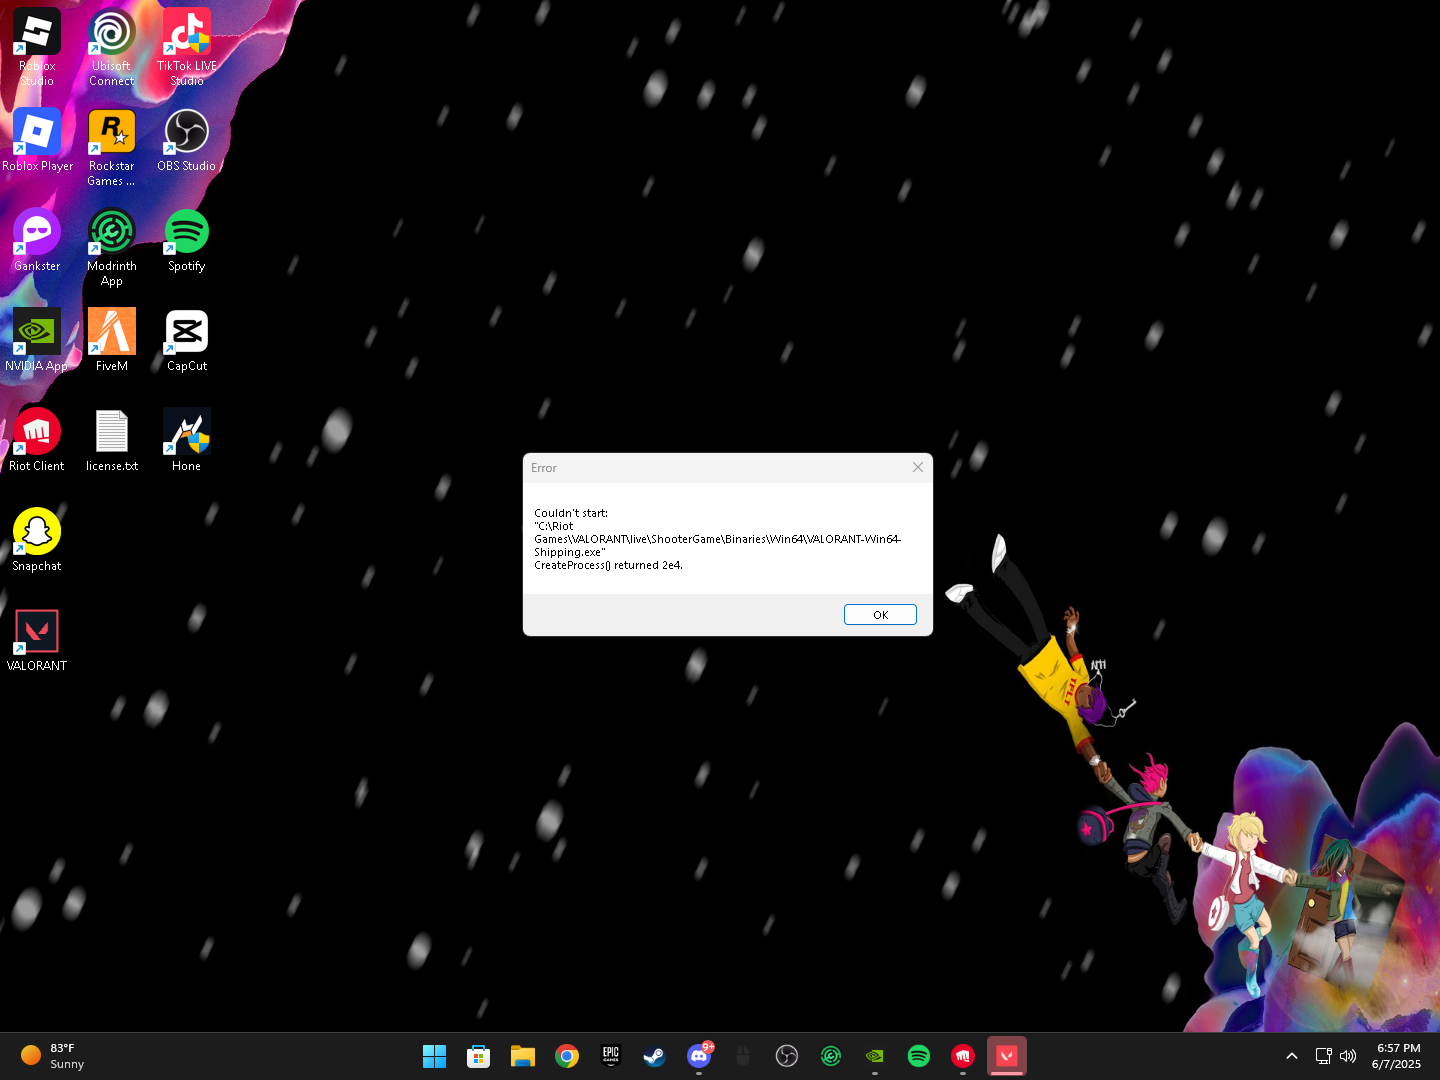This screenshot has height=1080, width=1440.
Task: Click OK in the Error dialog
Action: coord(880,615)
